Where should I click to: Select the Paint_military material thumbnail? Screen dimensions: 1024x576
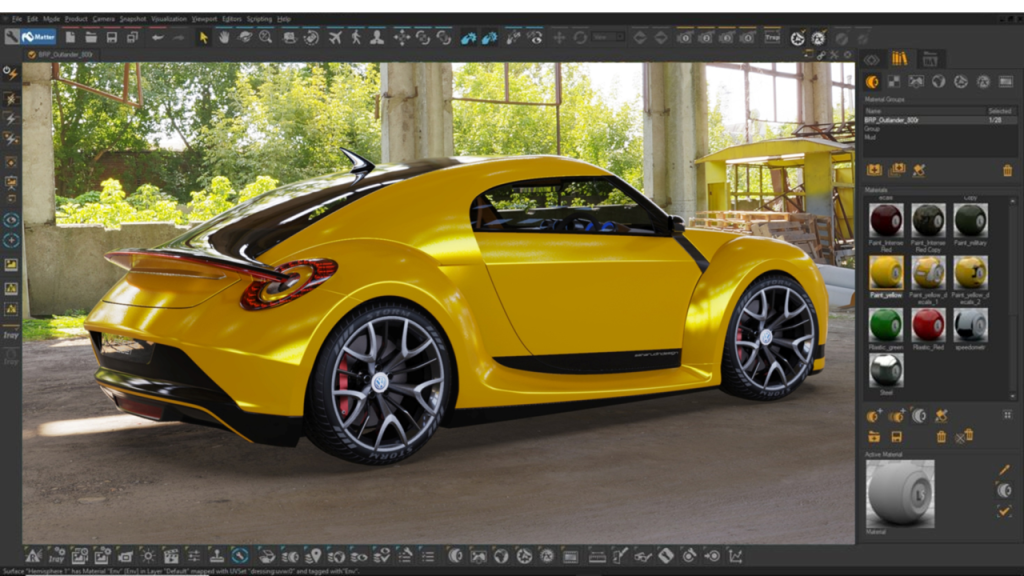coord(970,222)
